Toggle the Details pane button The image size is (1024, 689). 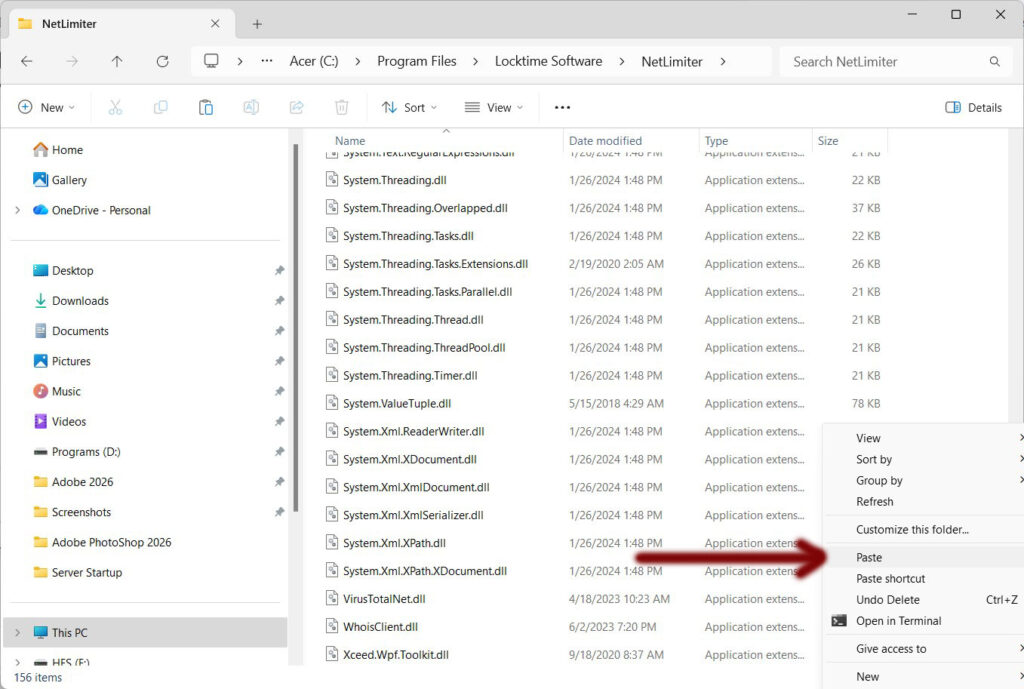click(973, 107)
